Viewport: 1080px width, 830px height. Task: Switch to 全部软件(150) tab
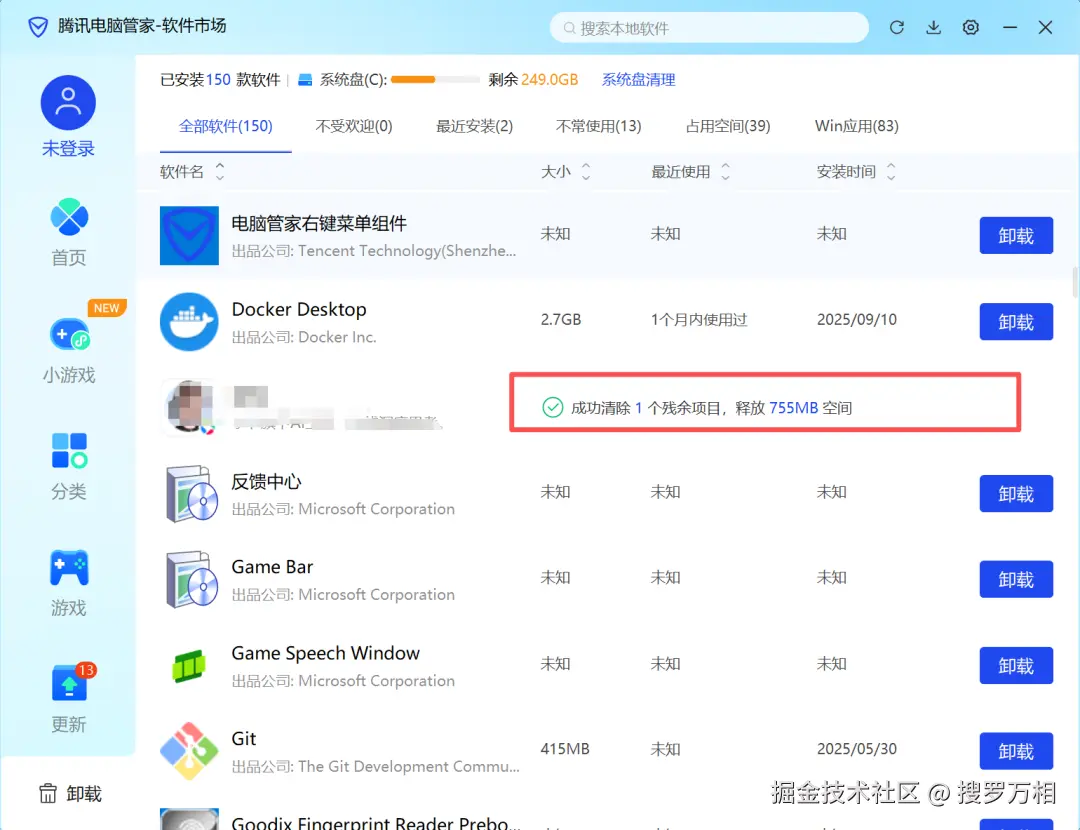(x=225, y=126)
